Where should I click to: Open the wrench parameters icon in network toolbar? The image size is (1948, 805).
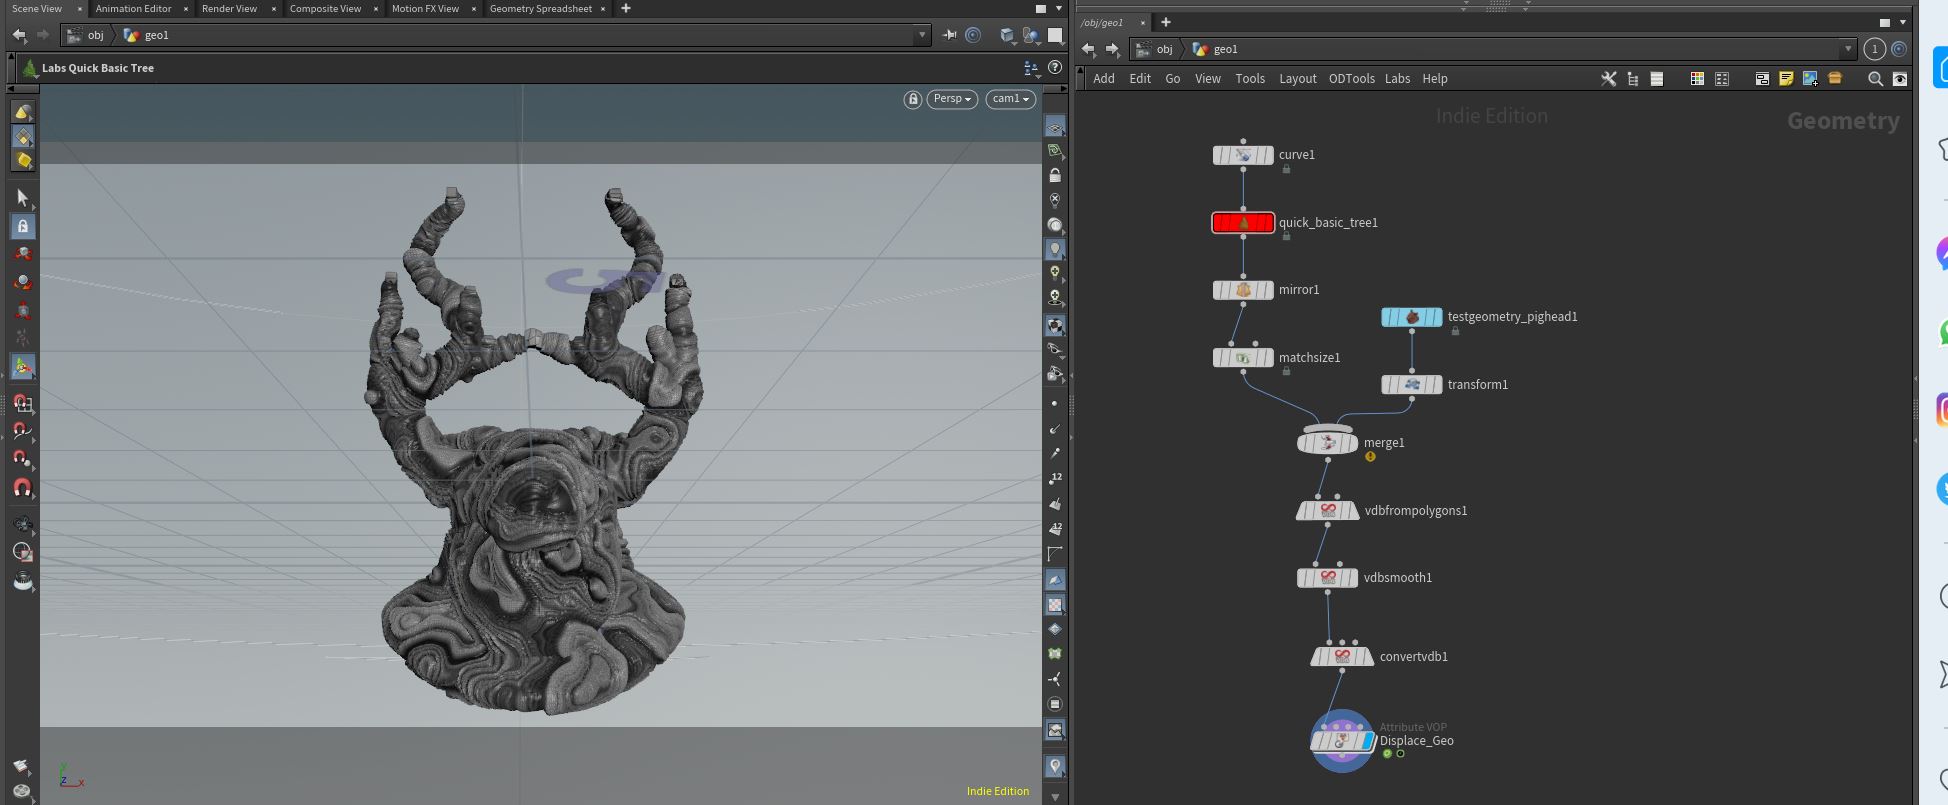[x=1608, y=79]
